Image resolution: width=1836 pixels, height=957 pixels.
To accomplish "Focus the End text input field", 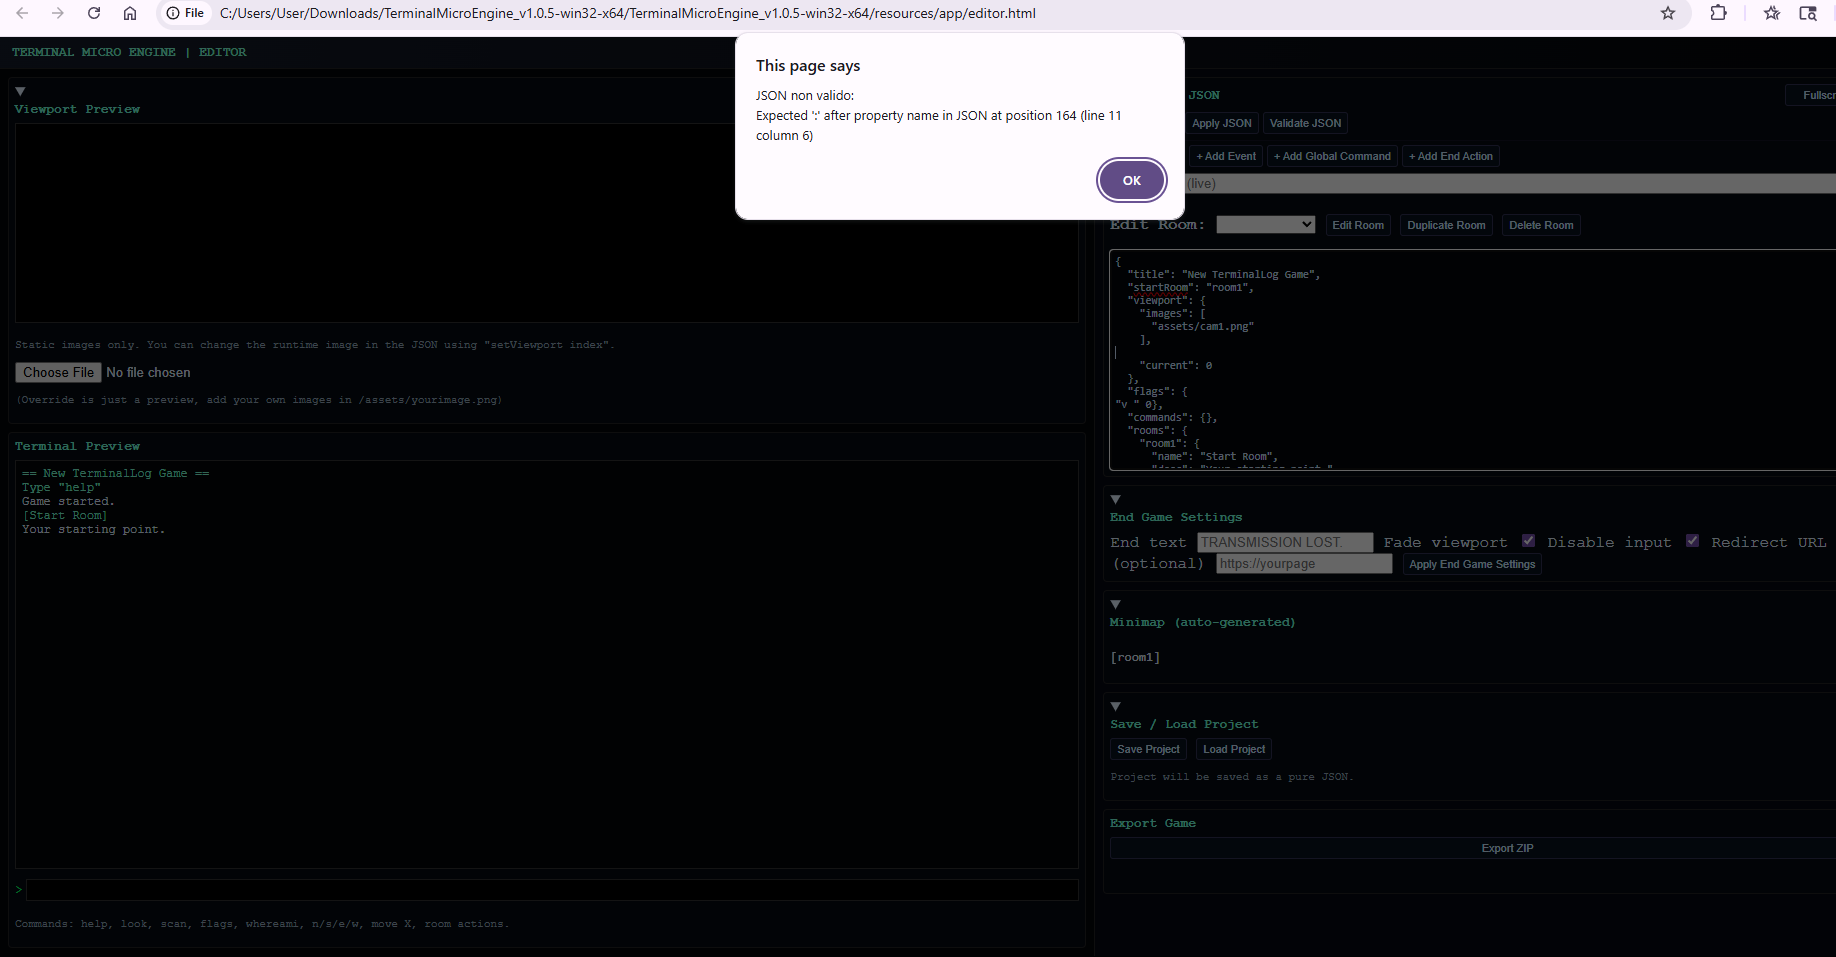I will click(x=1285, y=542).
